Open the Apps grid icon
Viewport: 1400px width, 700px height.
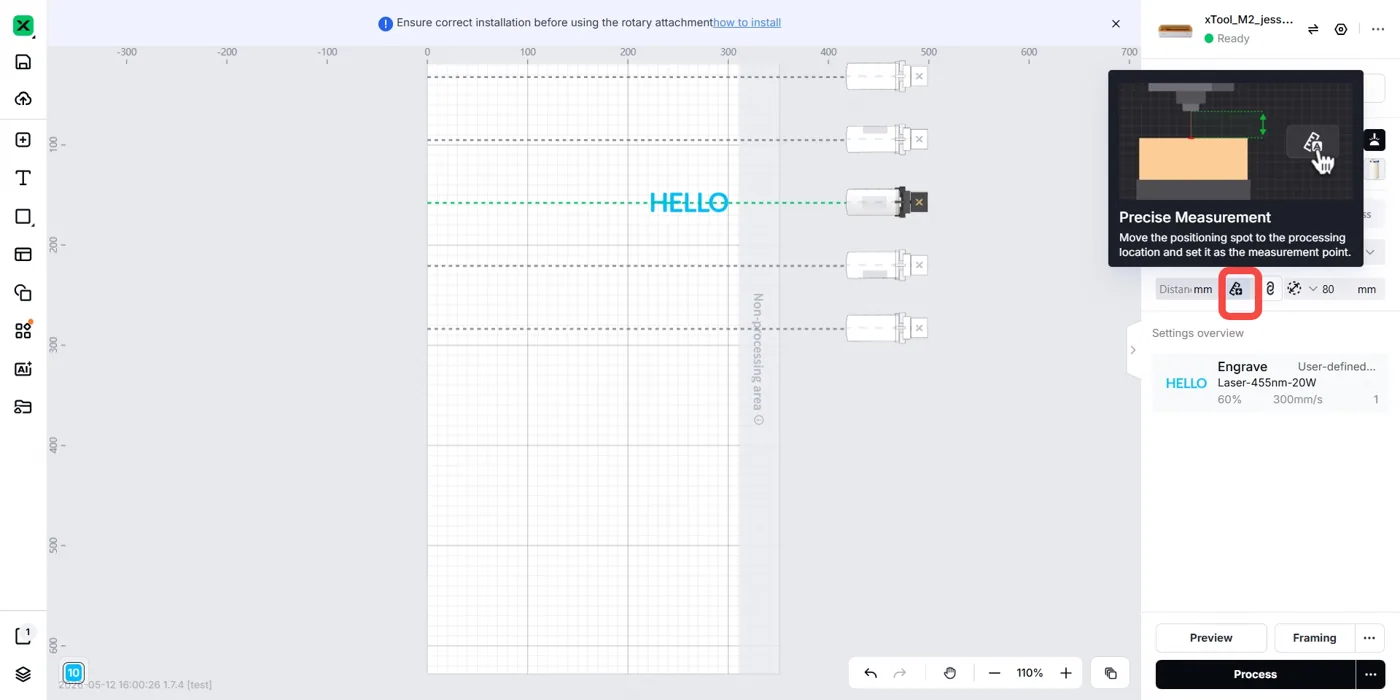coord(23,330)
